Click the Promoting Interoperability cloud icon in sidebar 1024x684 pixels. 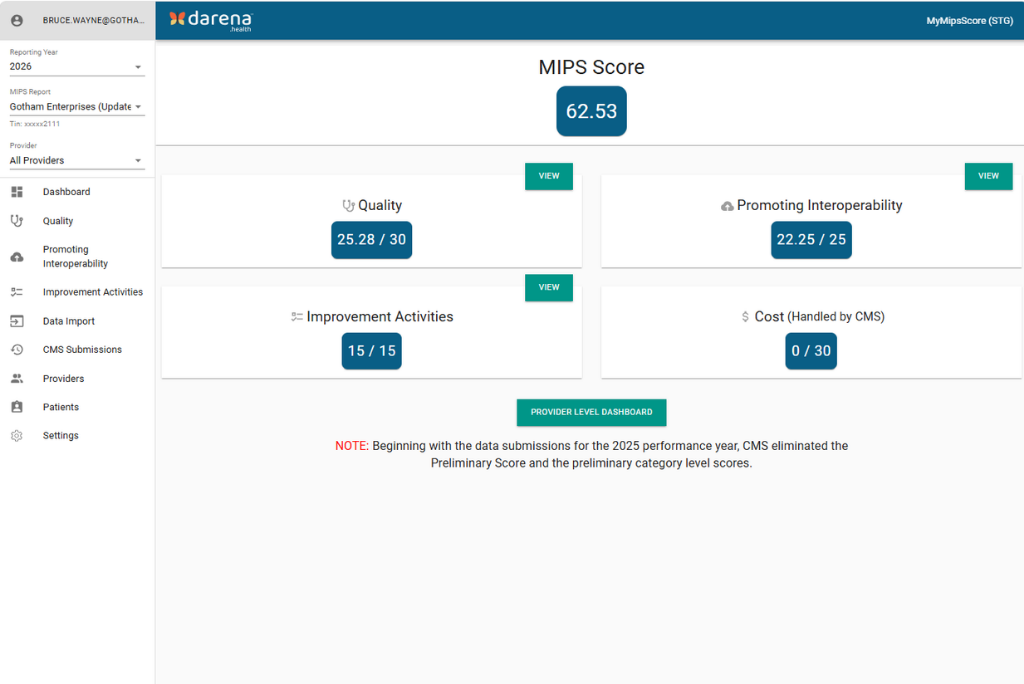17,257
